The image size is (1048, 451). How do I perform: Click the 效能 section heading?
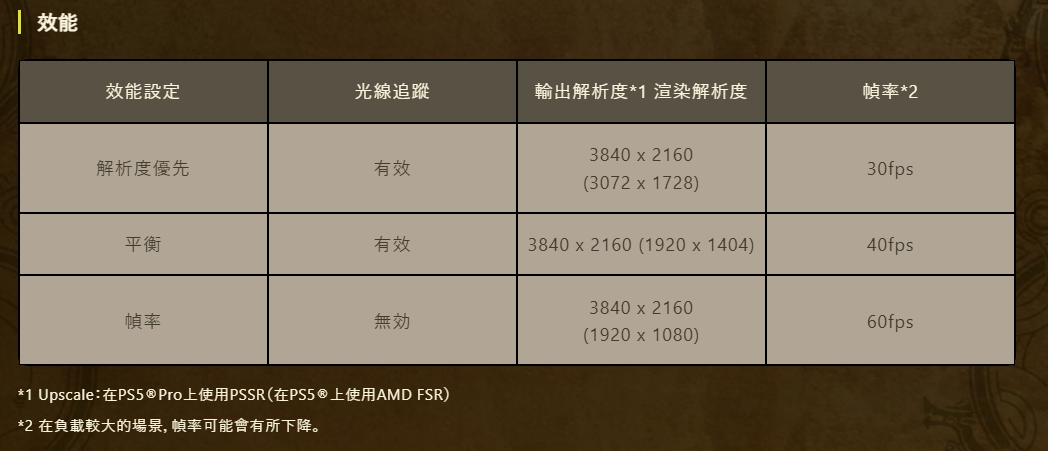tap(57, 22)
